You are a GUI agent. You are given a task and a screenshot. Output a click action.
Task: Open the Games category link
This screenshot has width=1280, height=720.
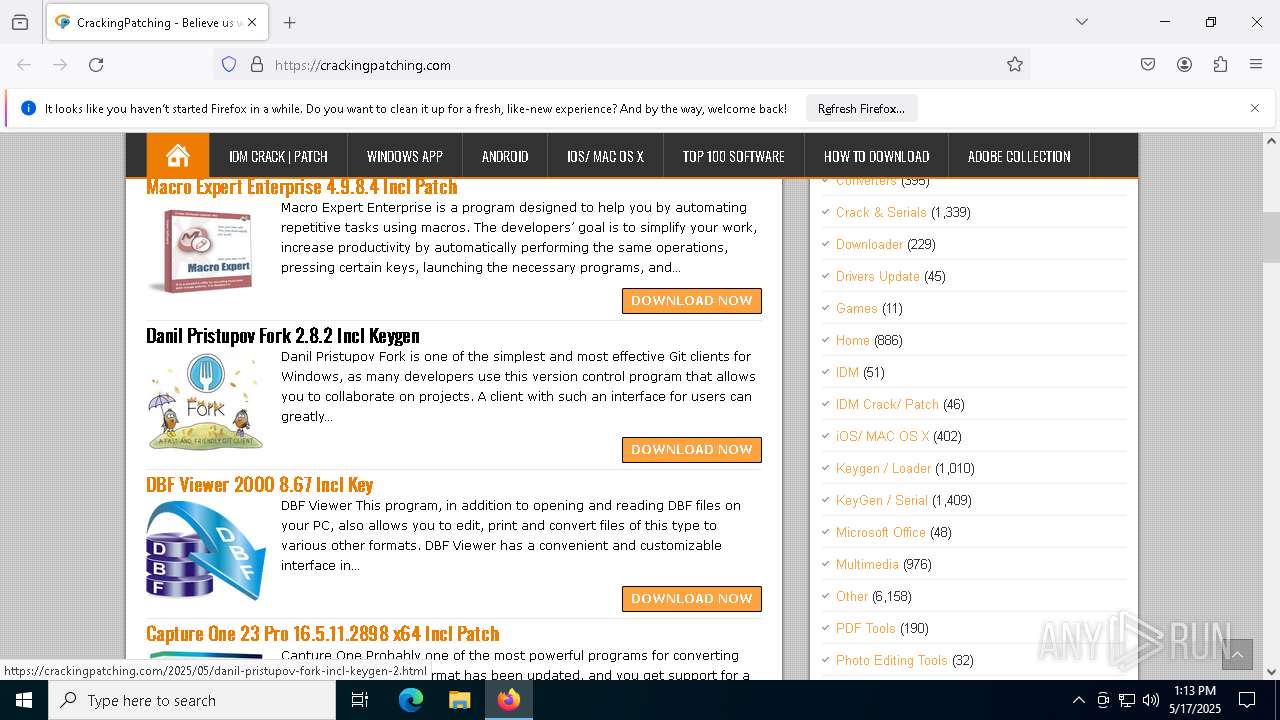tap(857, 308)
